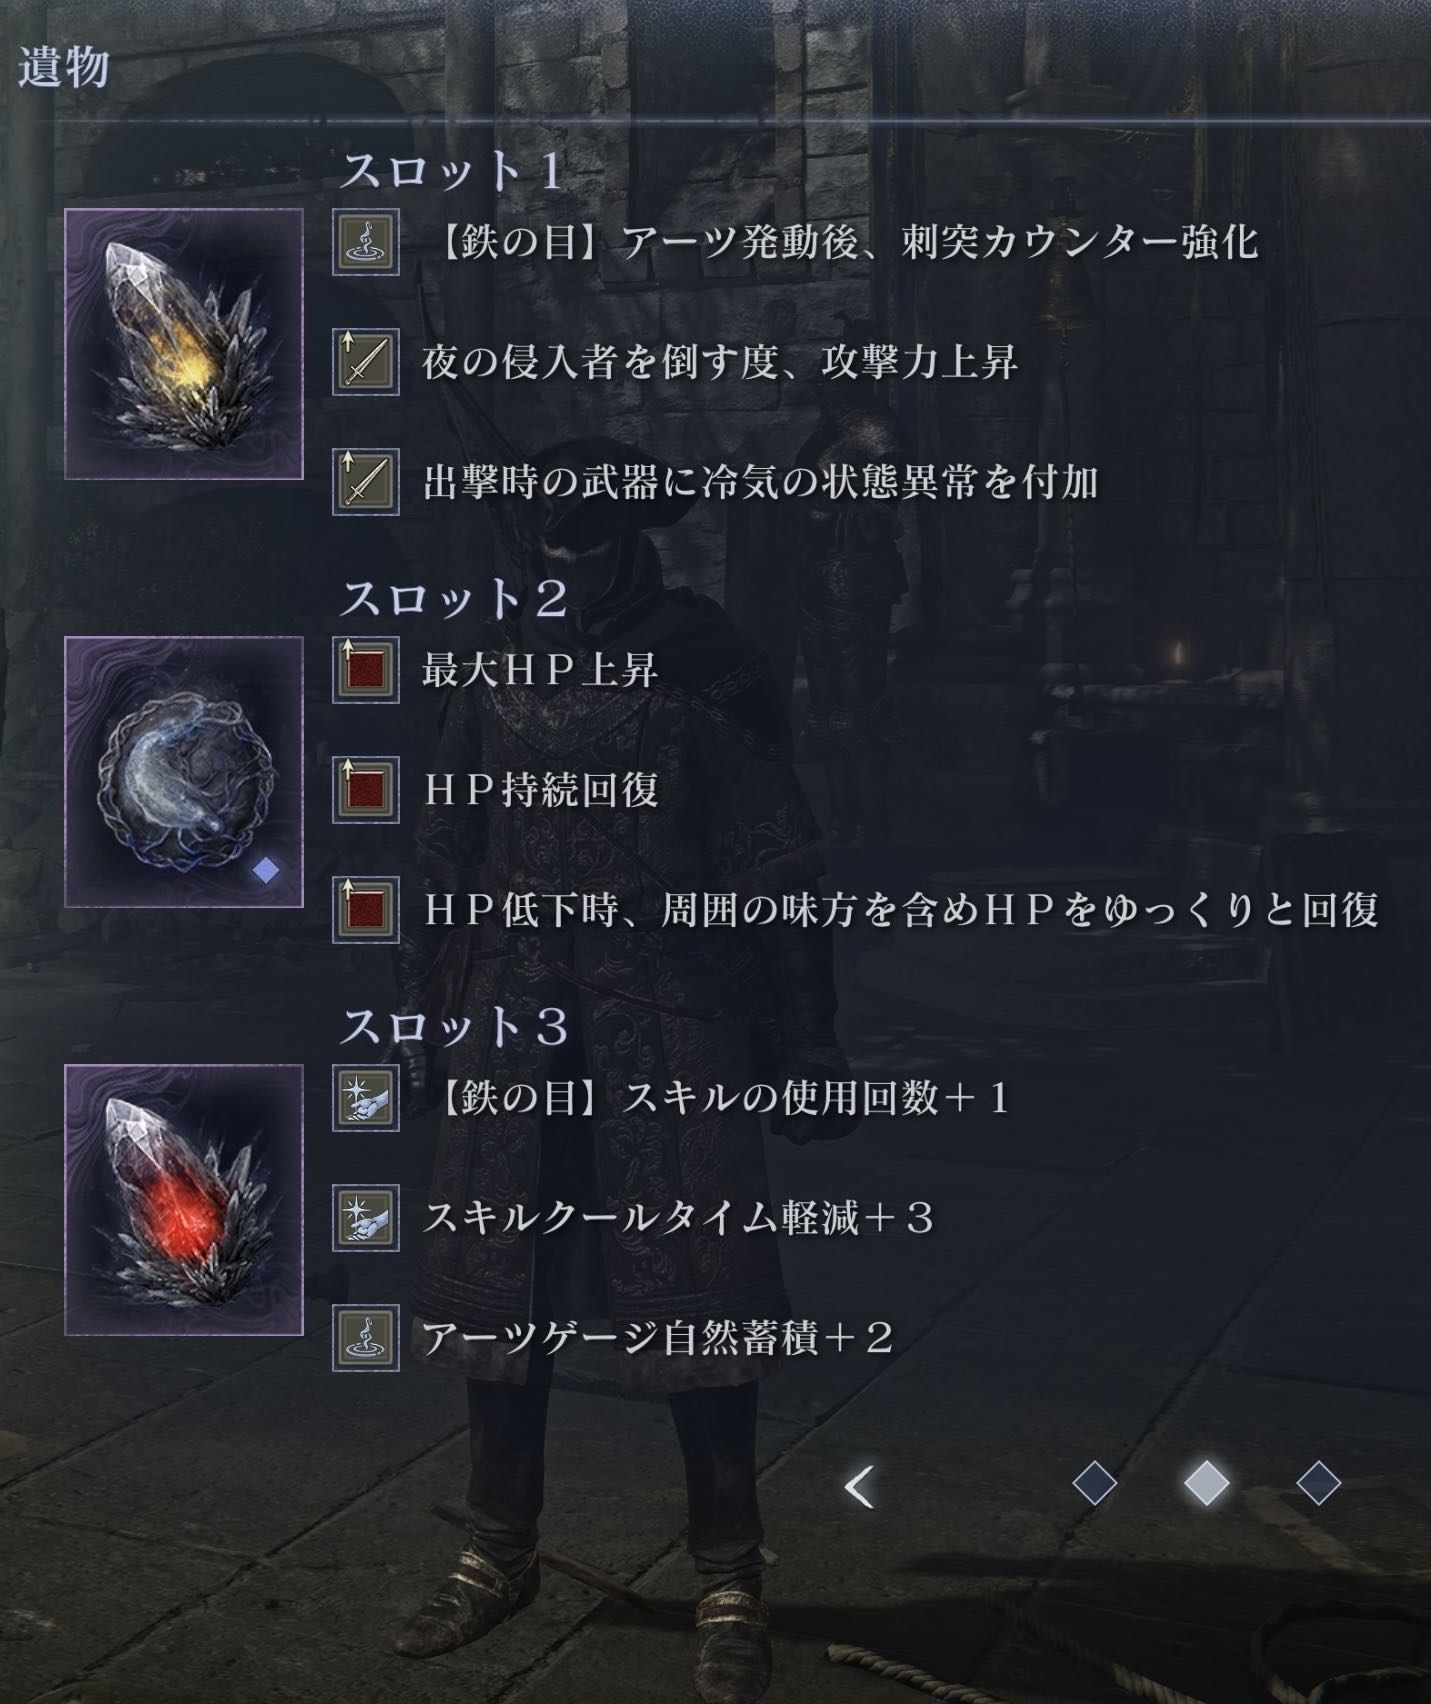Click the arts icon beside アーツゲージ自然蓄積+2
The image size is (1431, 1704).
[366, 1338]
